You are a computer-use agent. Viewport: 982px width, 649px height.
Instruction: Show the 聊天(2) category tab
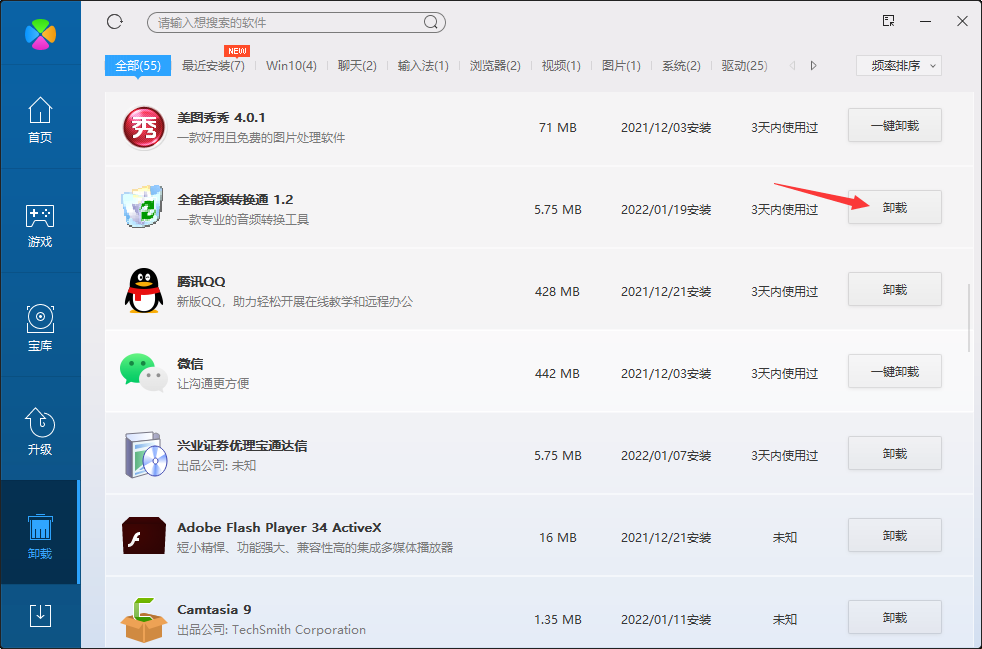click(357, 66)
